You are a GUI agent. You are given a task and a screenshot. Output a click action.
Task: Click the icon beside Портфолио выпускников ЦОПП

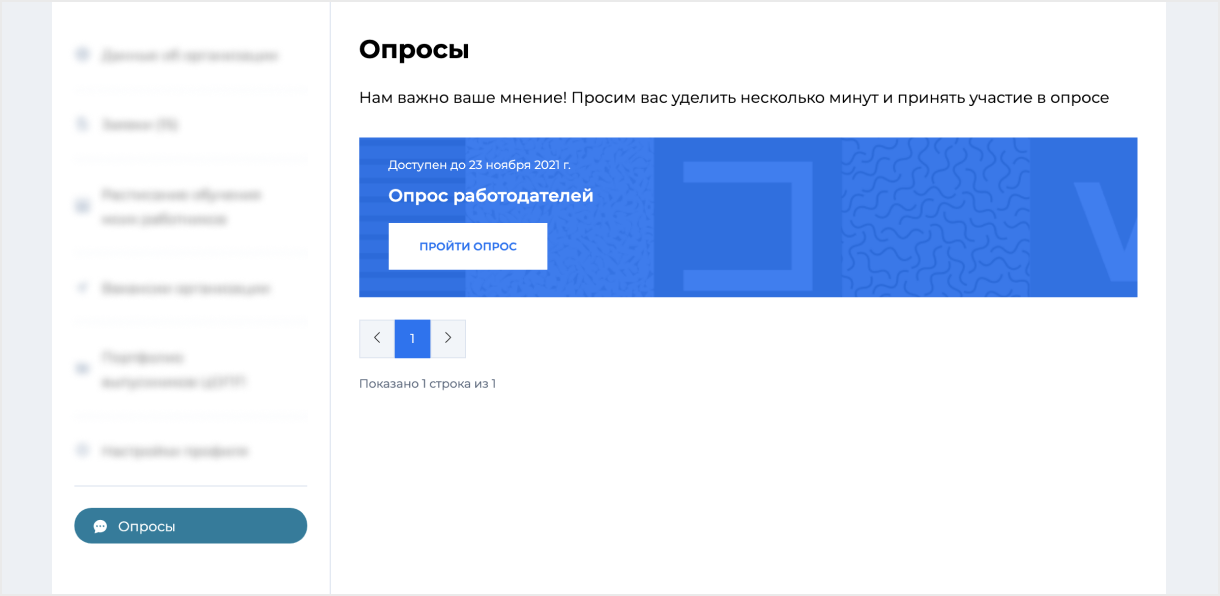click(x=82, y=369)
